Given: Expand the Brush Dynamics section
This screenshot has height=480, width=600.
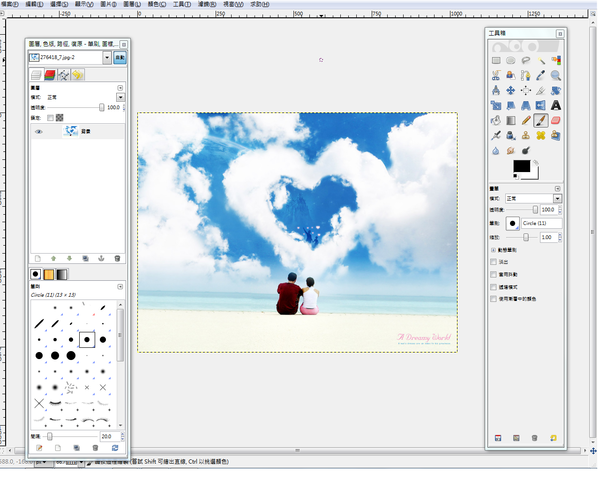Looking at the screenshot, I should (x=493, y=250).
